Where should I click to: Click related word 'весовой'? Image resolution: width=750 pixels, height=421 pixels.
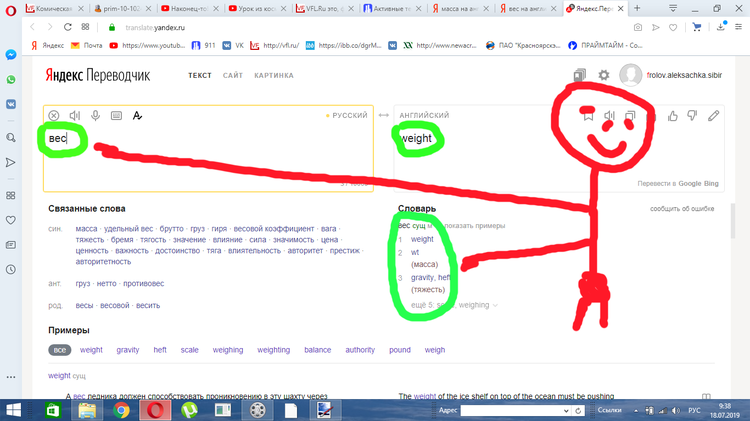click(x=115, y=305)
